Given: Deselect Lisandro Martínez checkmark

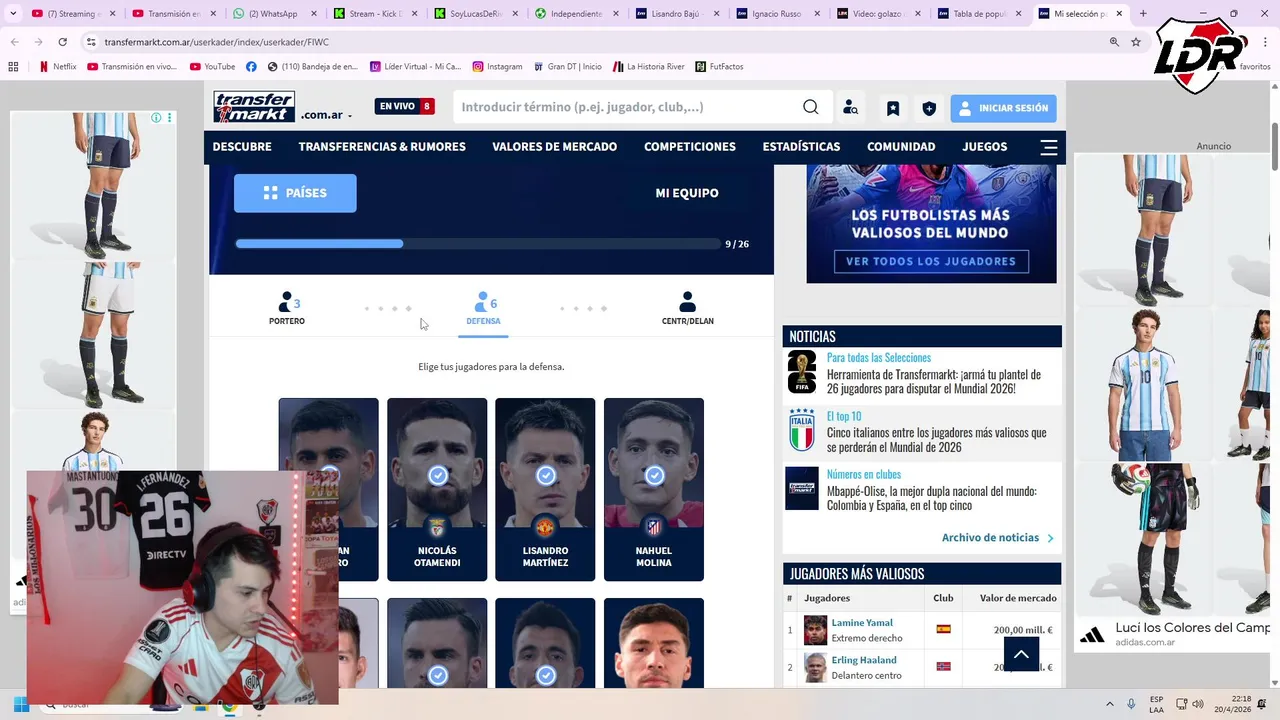Looking at the screenshot, I should click(x=545, y=475).
